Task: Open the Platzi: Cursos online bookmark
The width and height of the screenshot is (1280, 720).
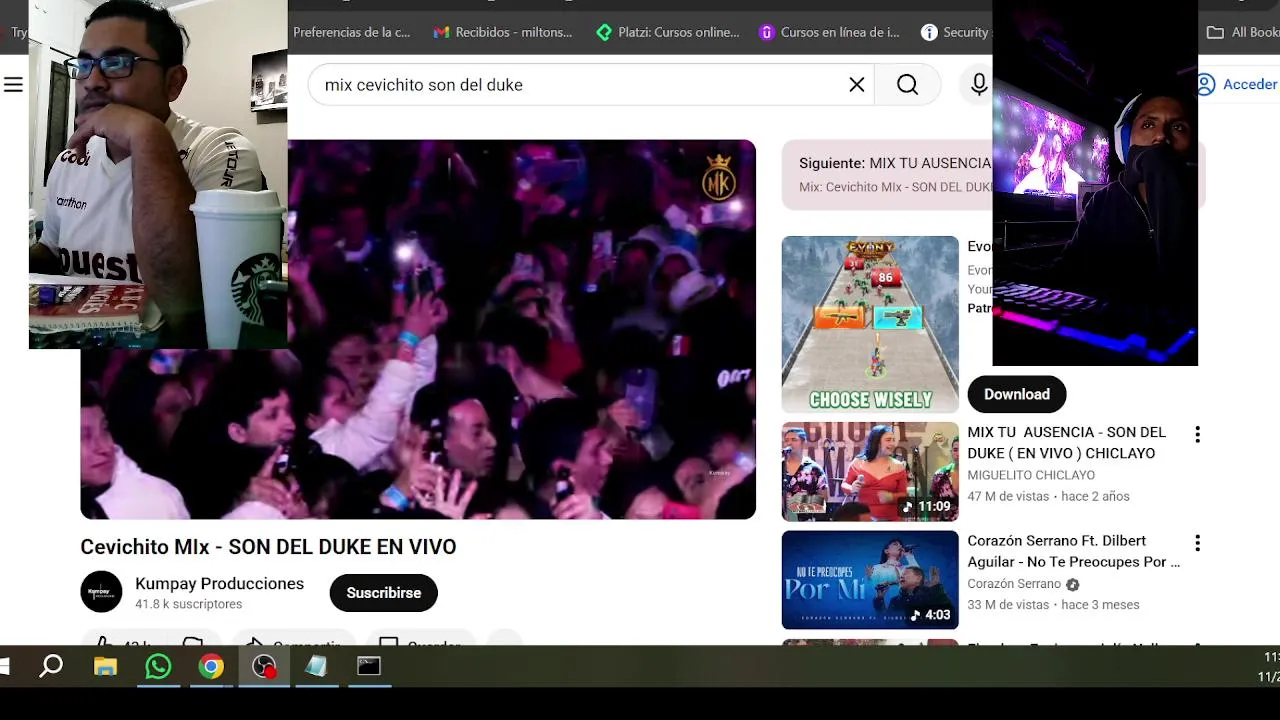Action: point(668,32)
